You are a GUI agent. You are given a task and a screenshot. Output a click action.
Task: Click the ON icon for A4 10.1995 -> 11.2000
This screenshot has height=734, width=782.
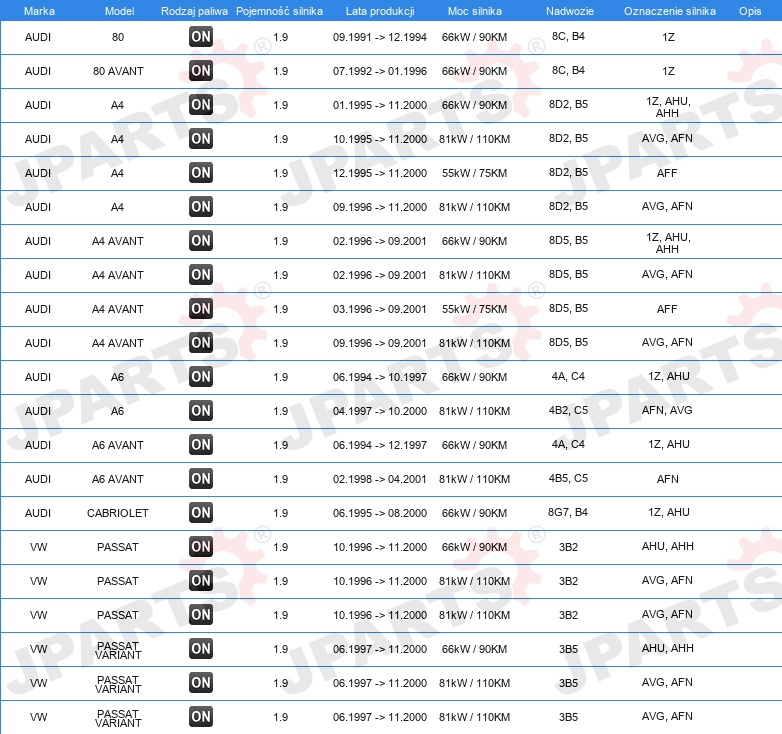point(201,139)
